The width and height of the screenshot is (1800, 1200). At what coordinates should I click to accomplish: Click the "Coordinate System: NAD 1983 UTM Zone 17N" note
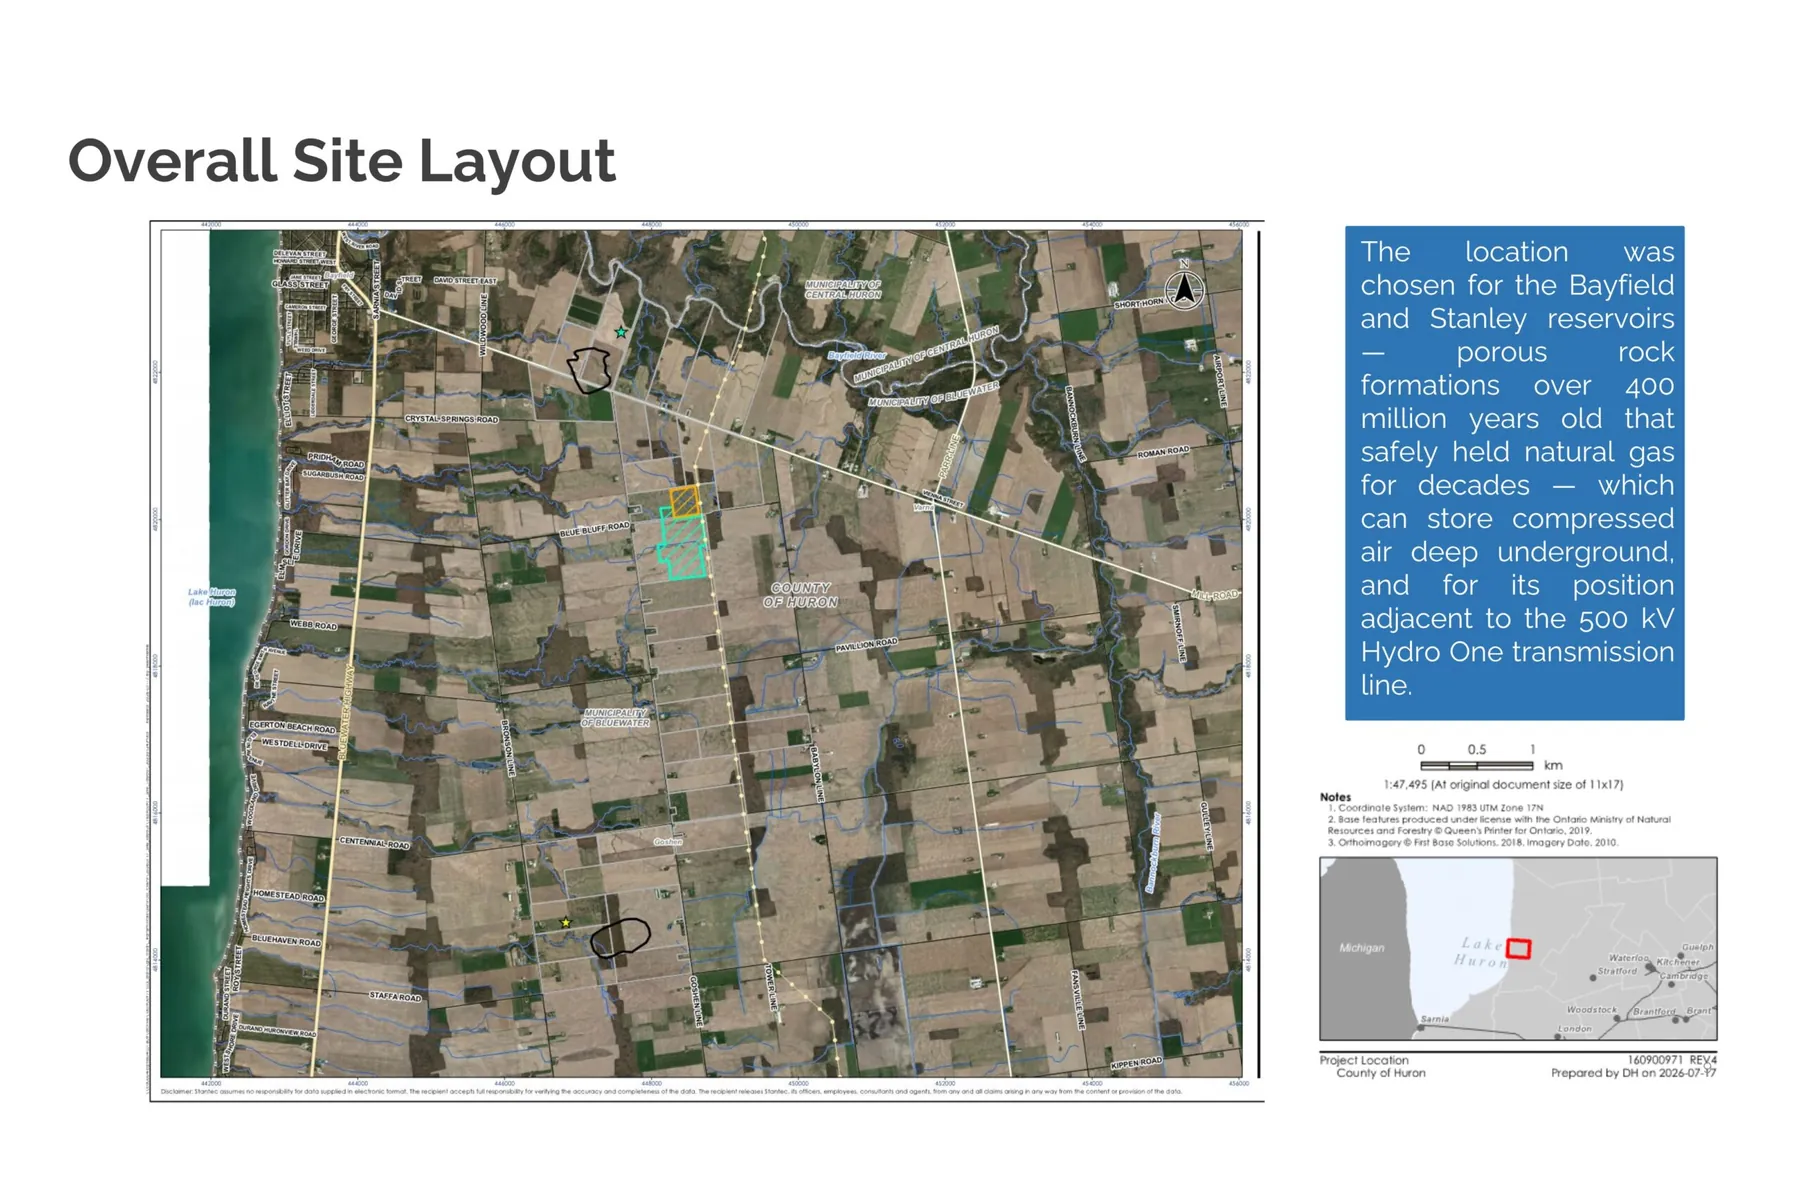(1436, 808)
